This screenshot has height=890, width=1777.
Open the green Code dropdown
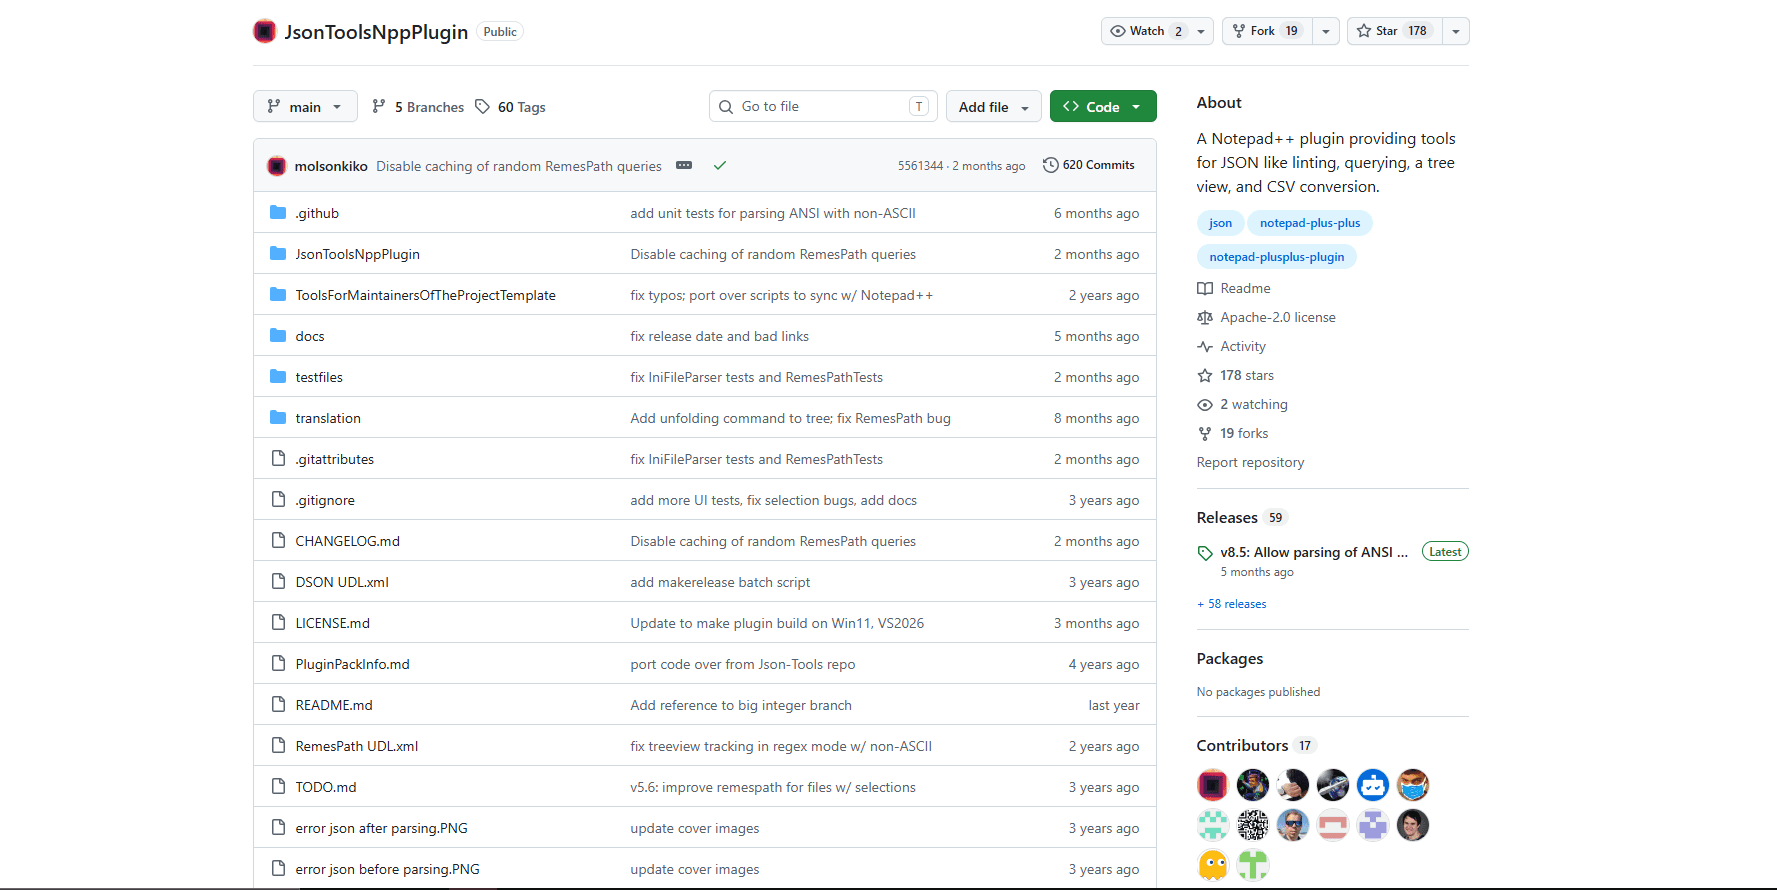pos(1103,106)
